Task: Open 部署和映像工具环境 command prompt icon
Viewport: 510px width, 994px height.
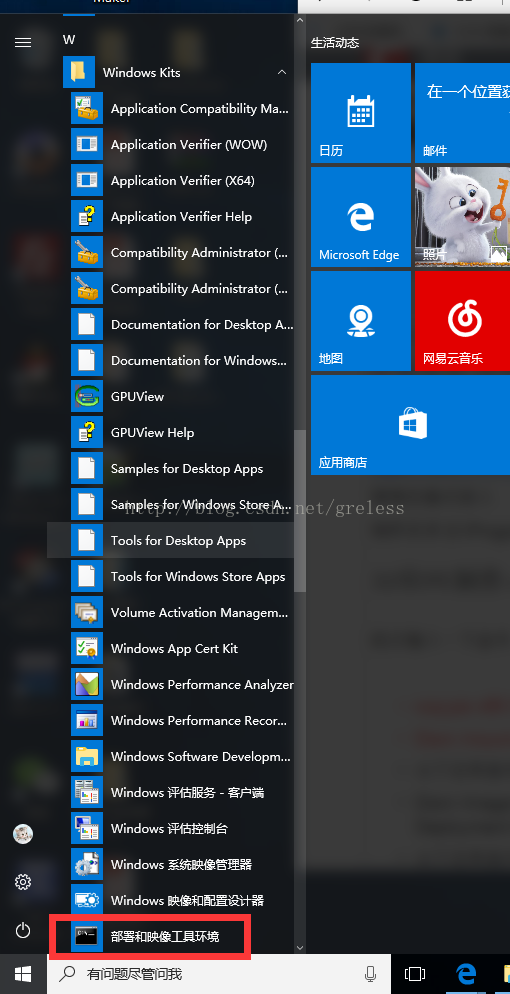Action: [x=86, y=936]
